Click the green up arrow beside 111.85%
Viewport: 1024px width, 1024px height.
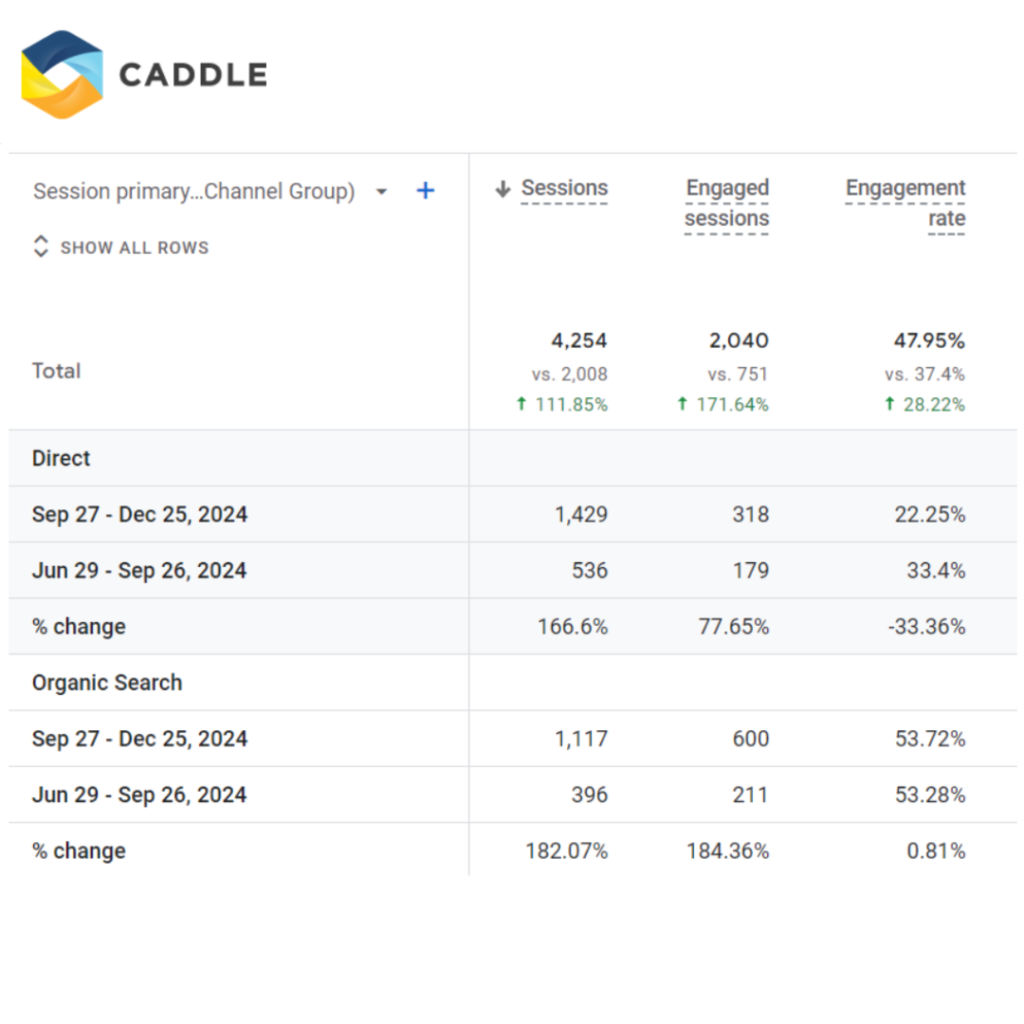click(x=521, y=405)
